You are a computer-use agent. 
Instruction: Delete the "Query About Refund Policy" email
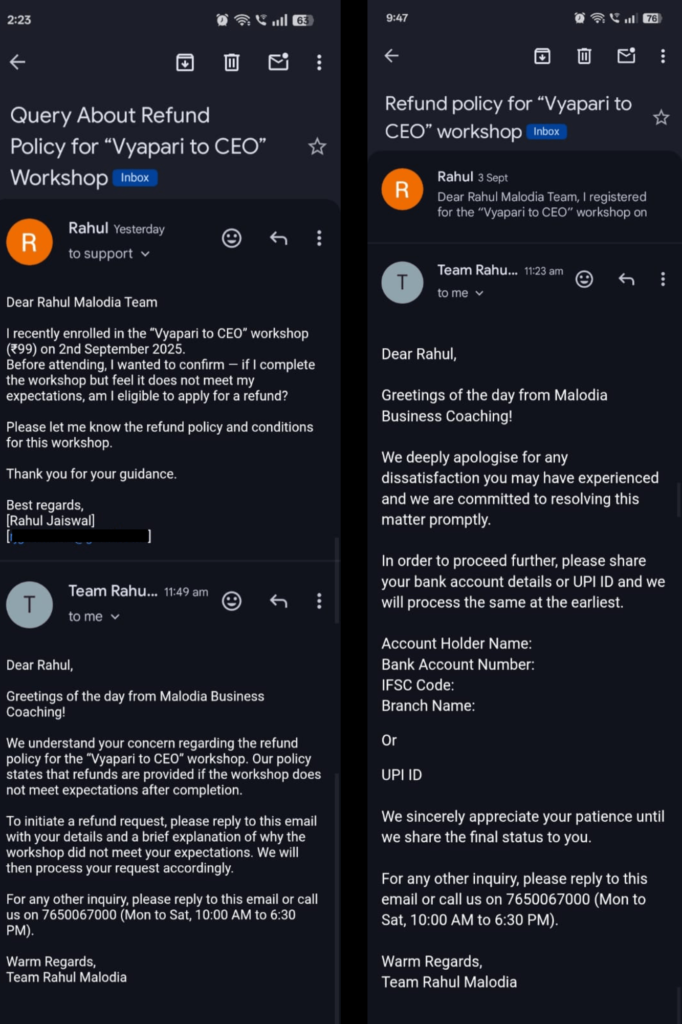232,62
